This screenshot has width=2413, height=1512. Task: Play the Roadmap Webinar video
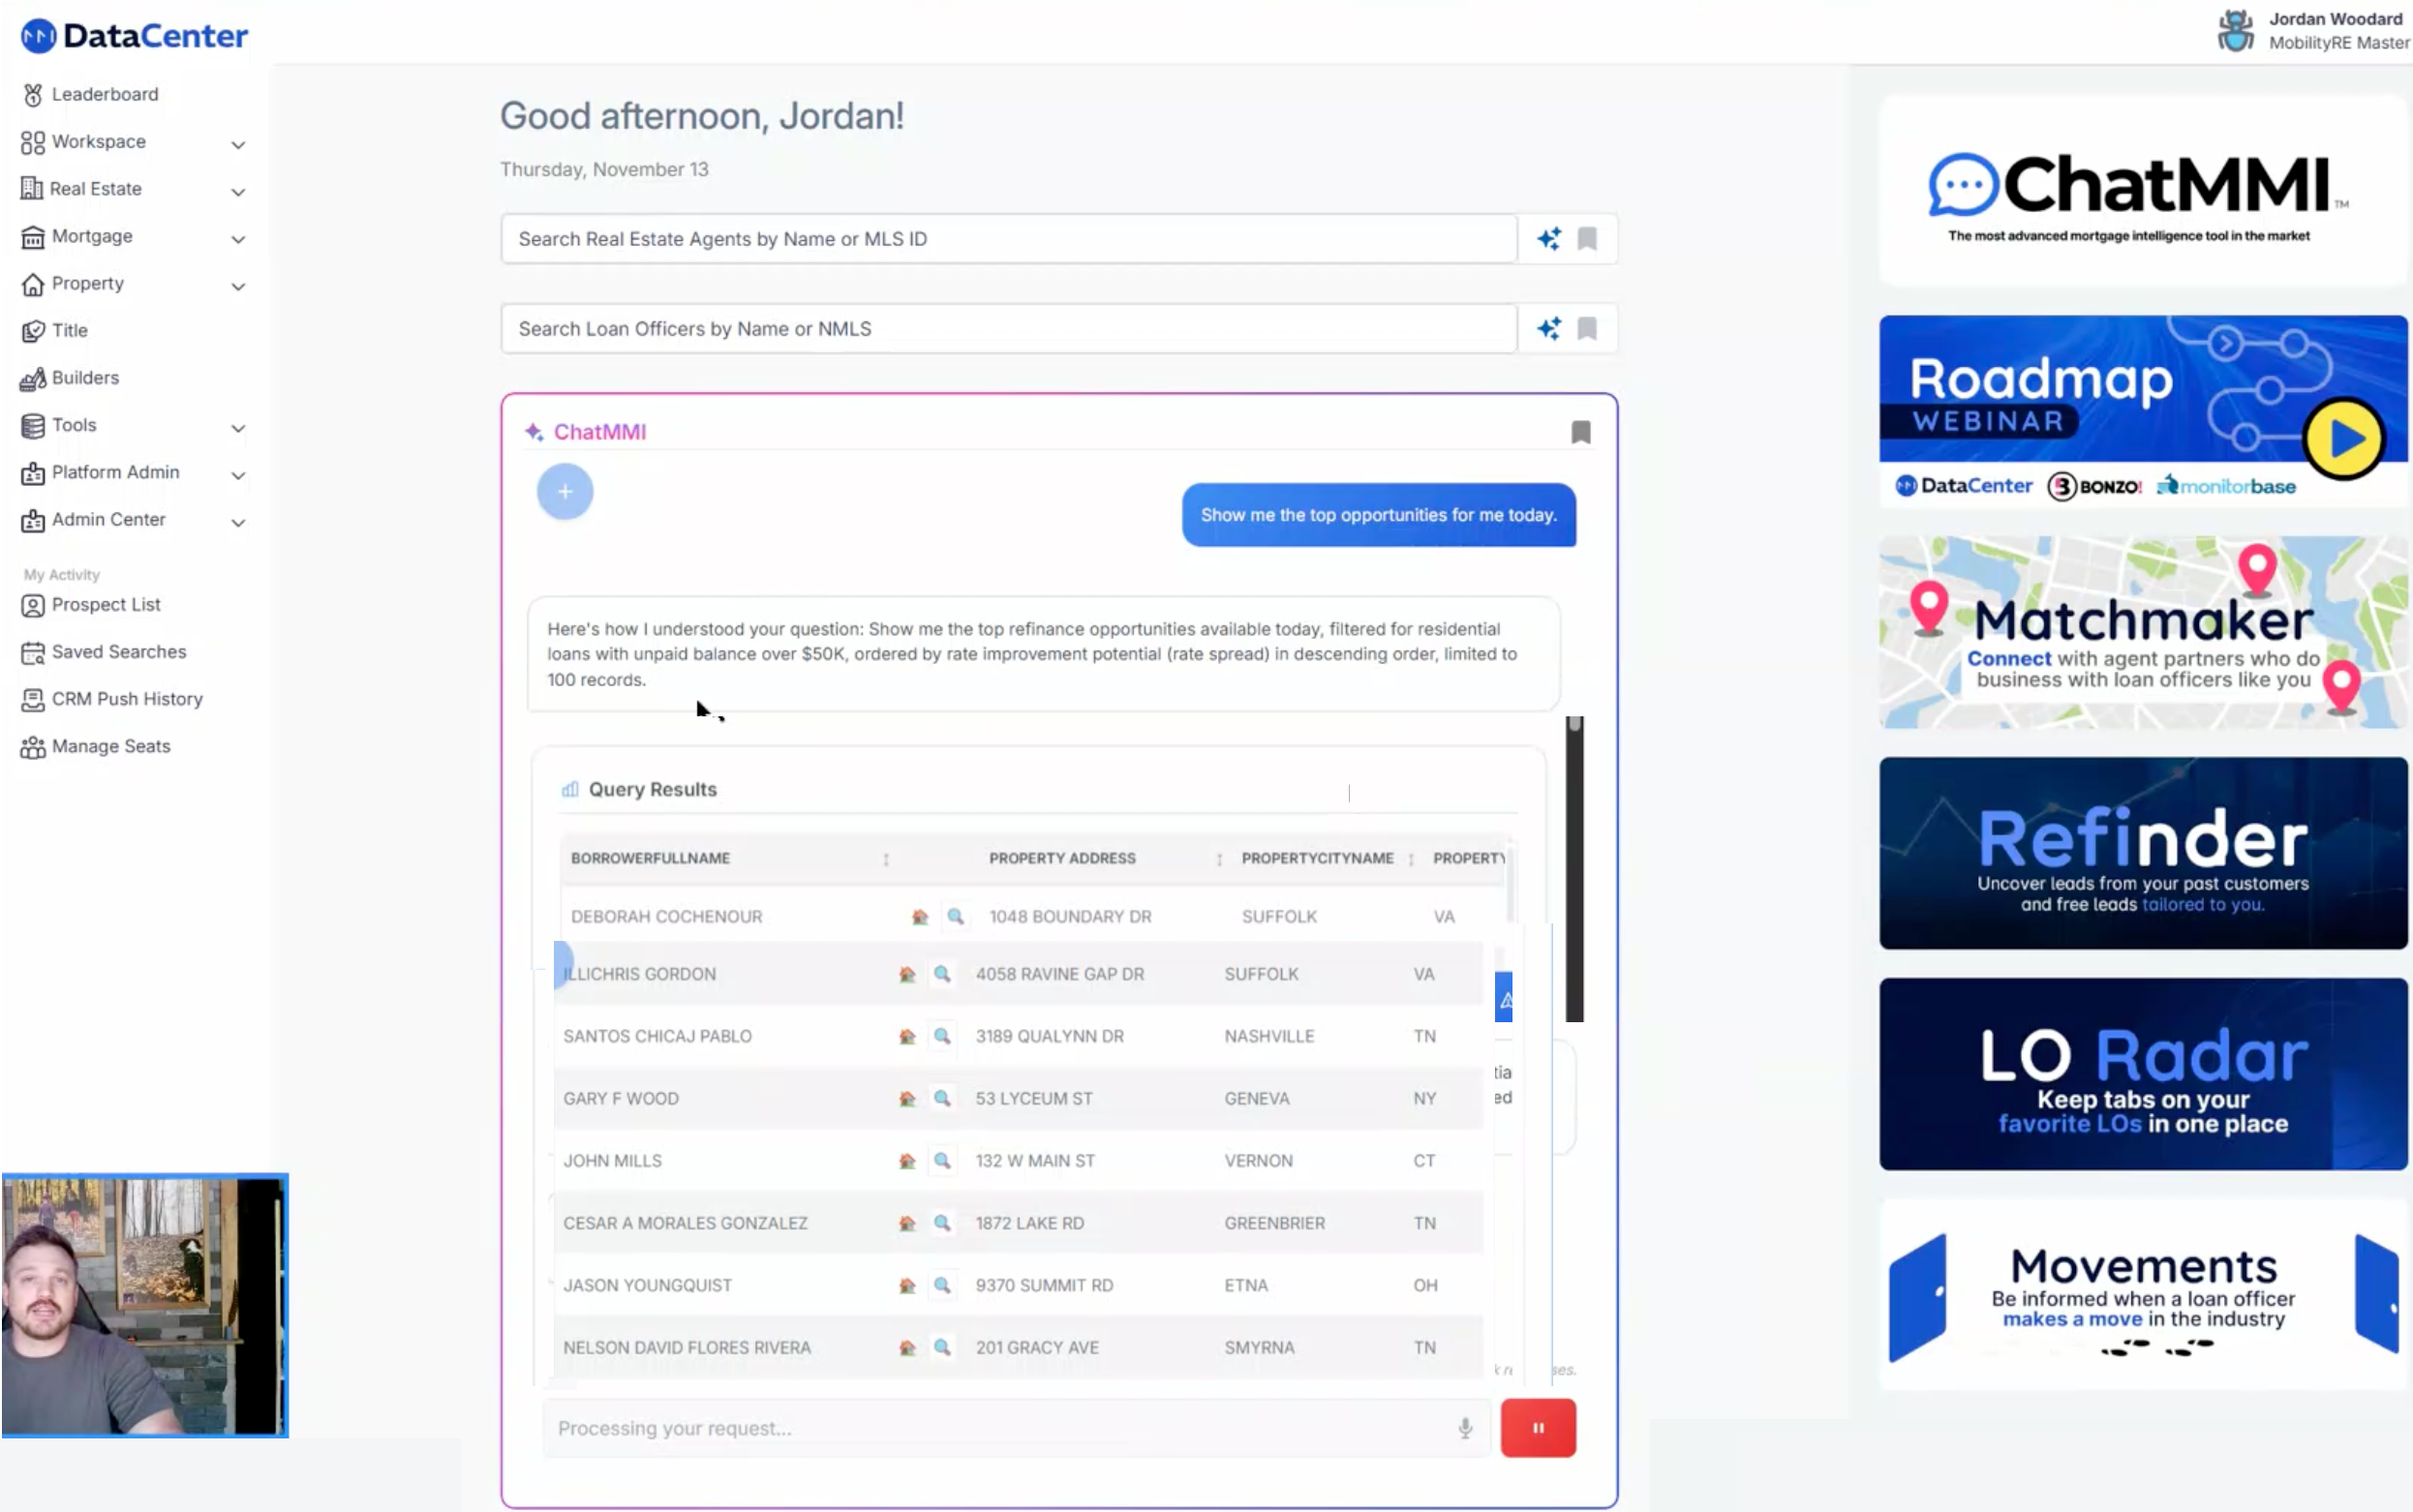tap(2343, 438)
